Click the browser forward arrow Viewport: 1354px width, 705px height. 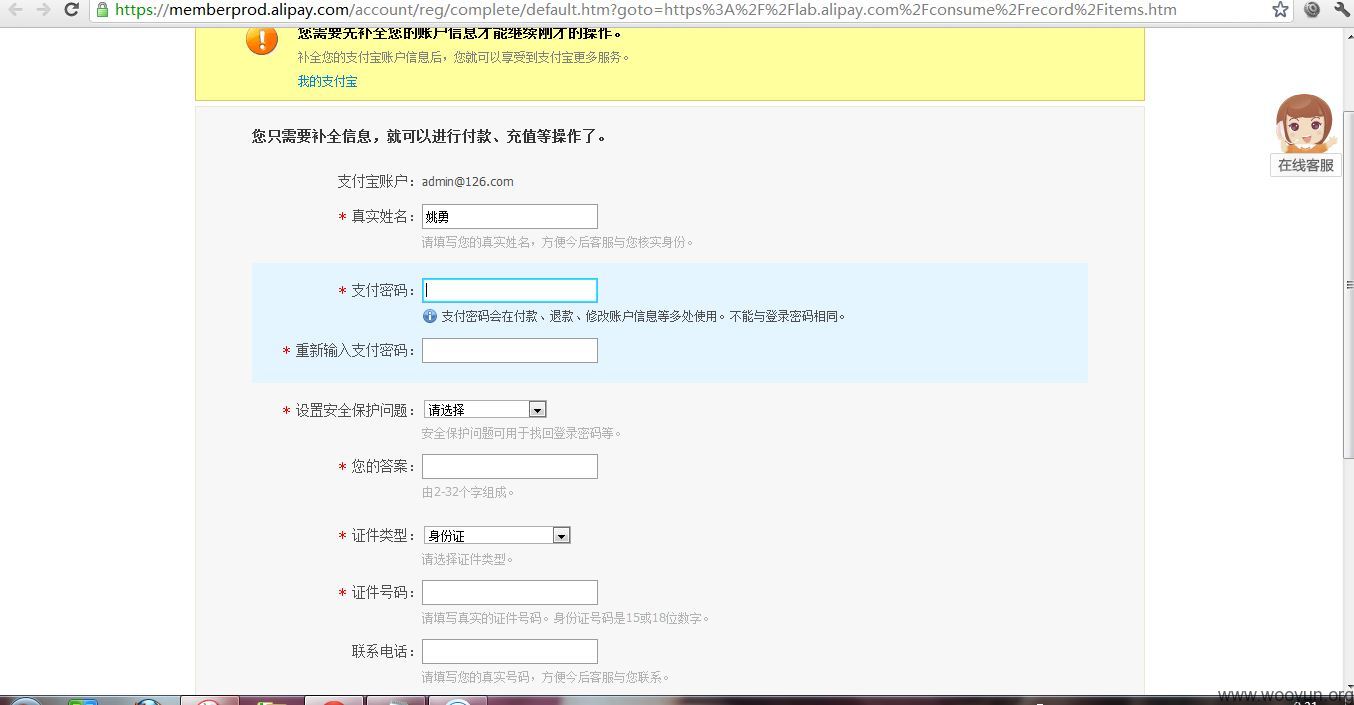coord(43,10)
